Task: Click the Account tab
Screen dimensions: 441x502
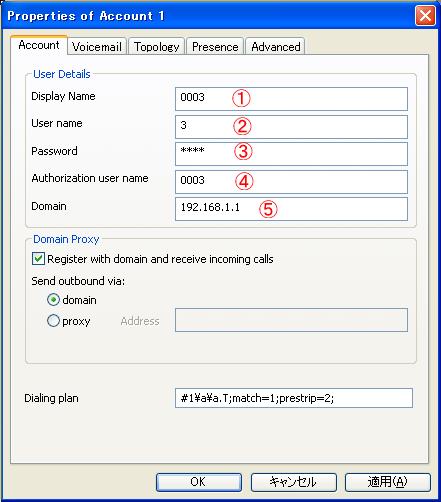Action: (39, 45)
